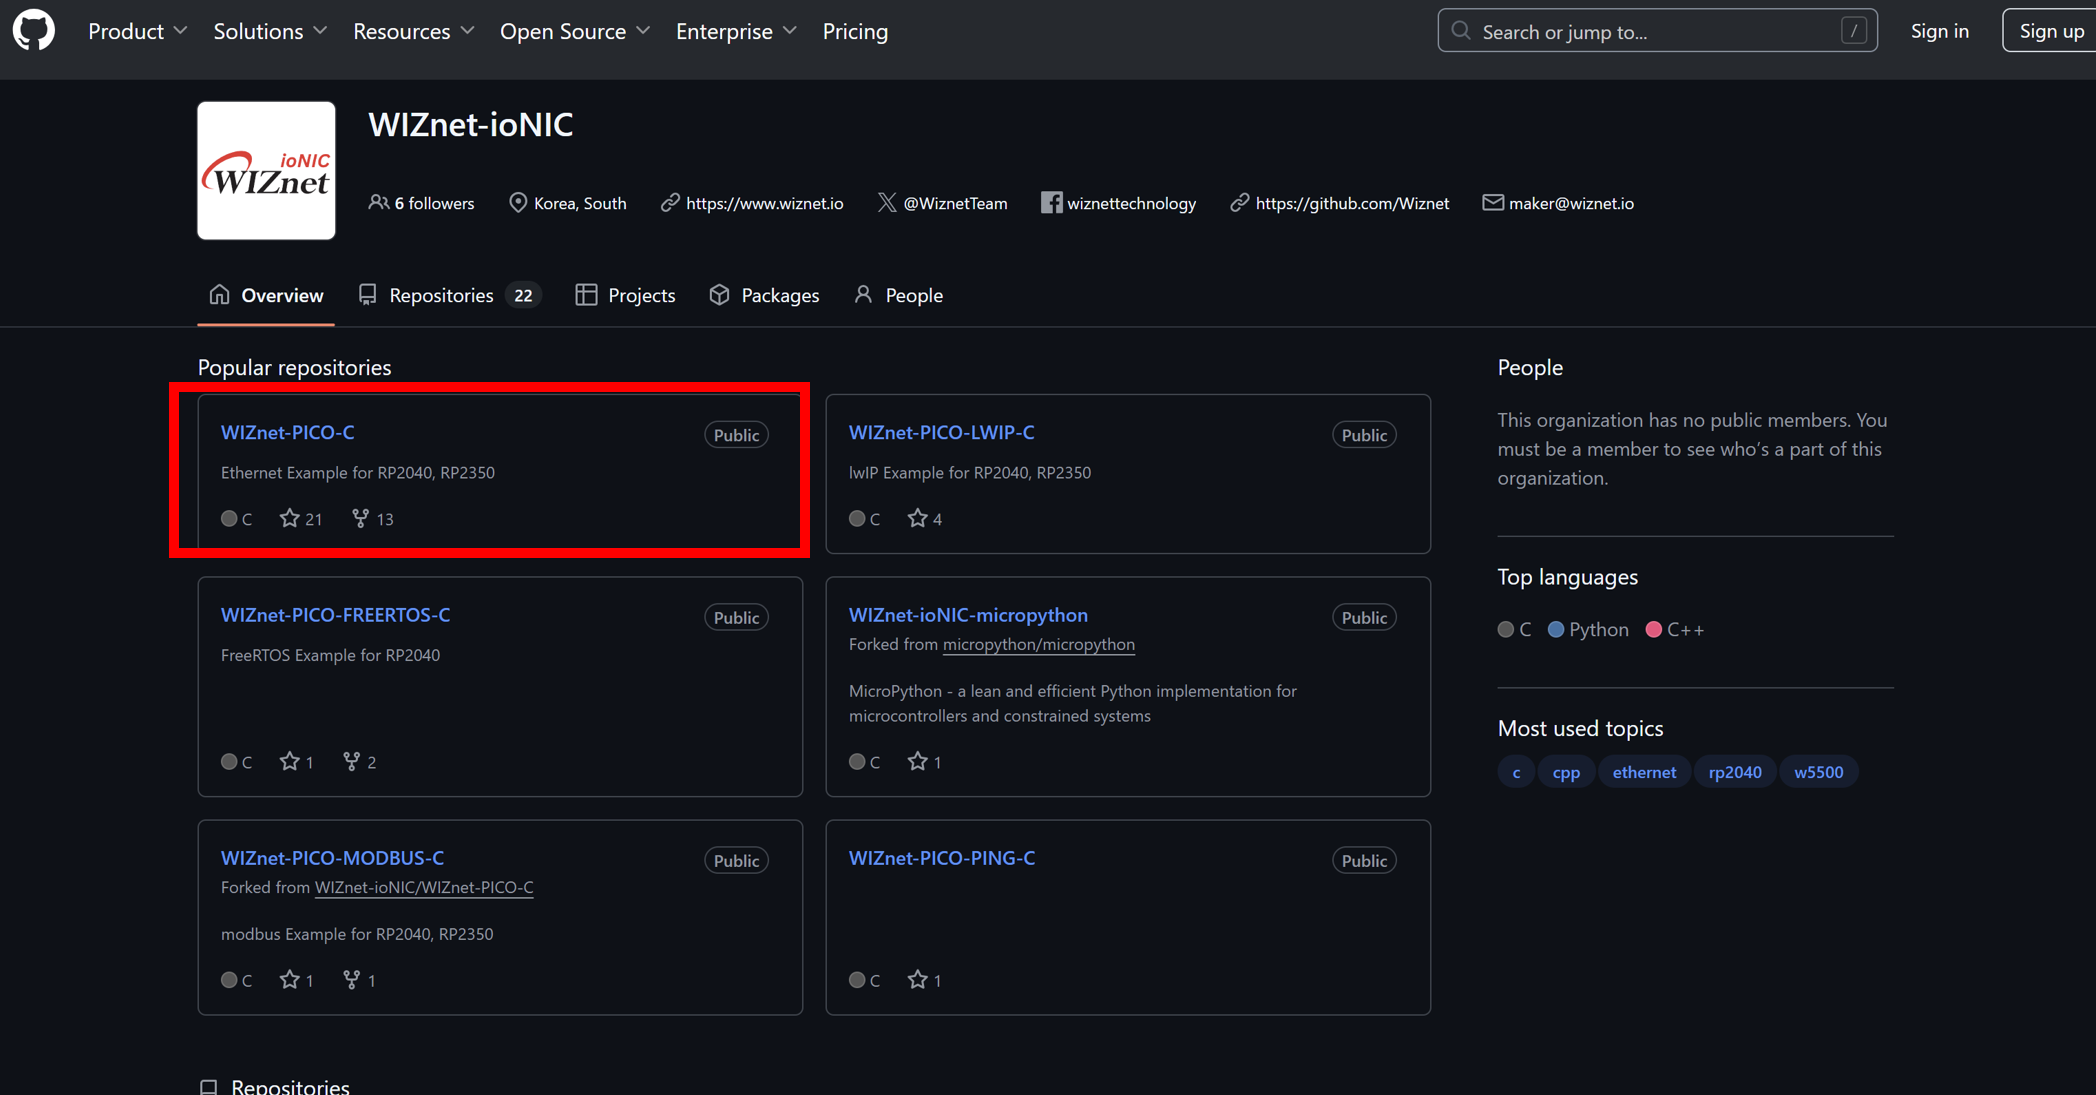Expand the Enterprise menu
2096x1095 pixels.
point(736,31)
